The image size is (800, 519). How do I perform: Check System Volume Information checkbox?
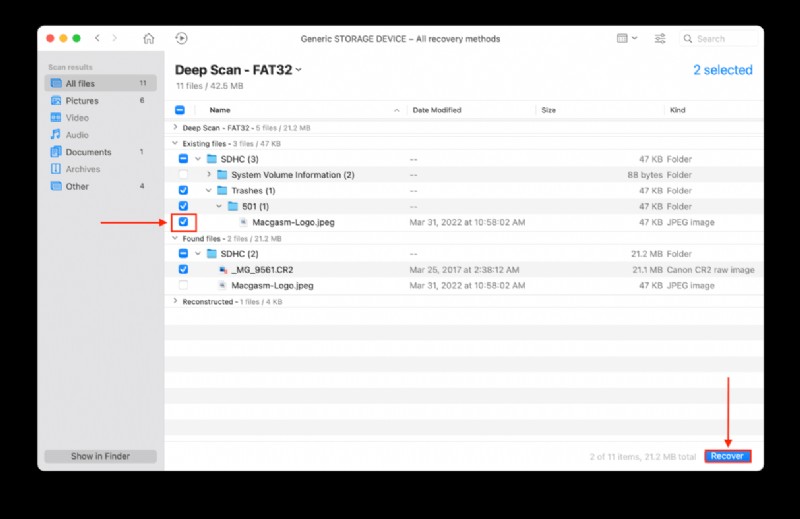[x=183, y=175]
